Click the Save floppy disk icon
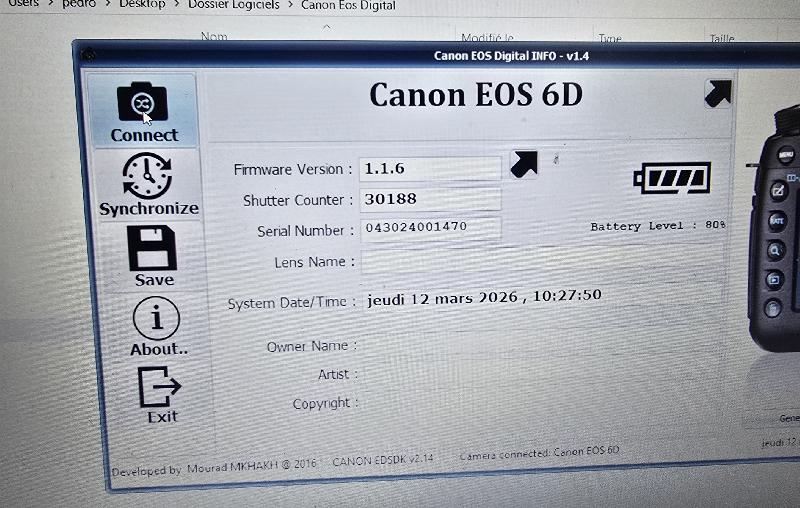800x508 pixels. (152, 248)
